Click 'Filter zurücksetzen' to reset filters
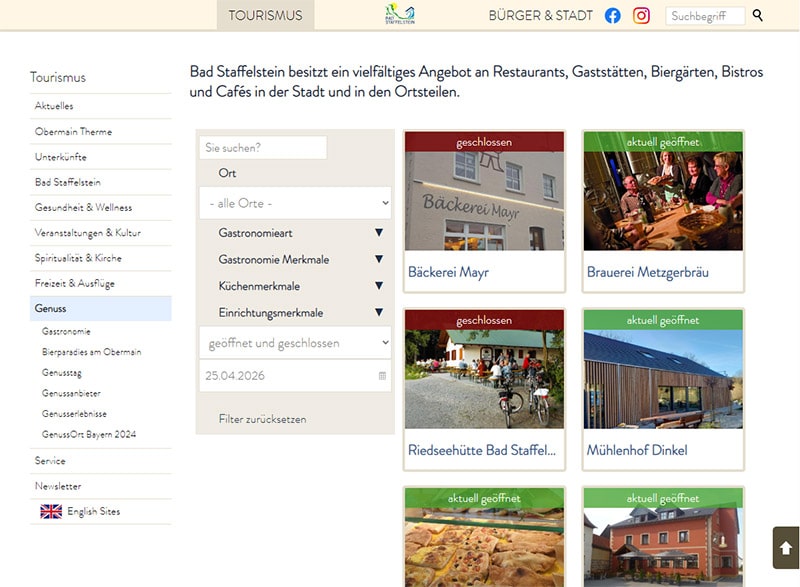The image size is (800, 587). [x=262, y=419]
